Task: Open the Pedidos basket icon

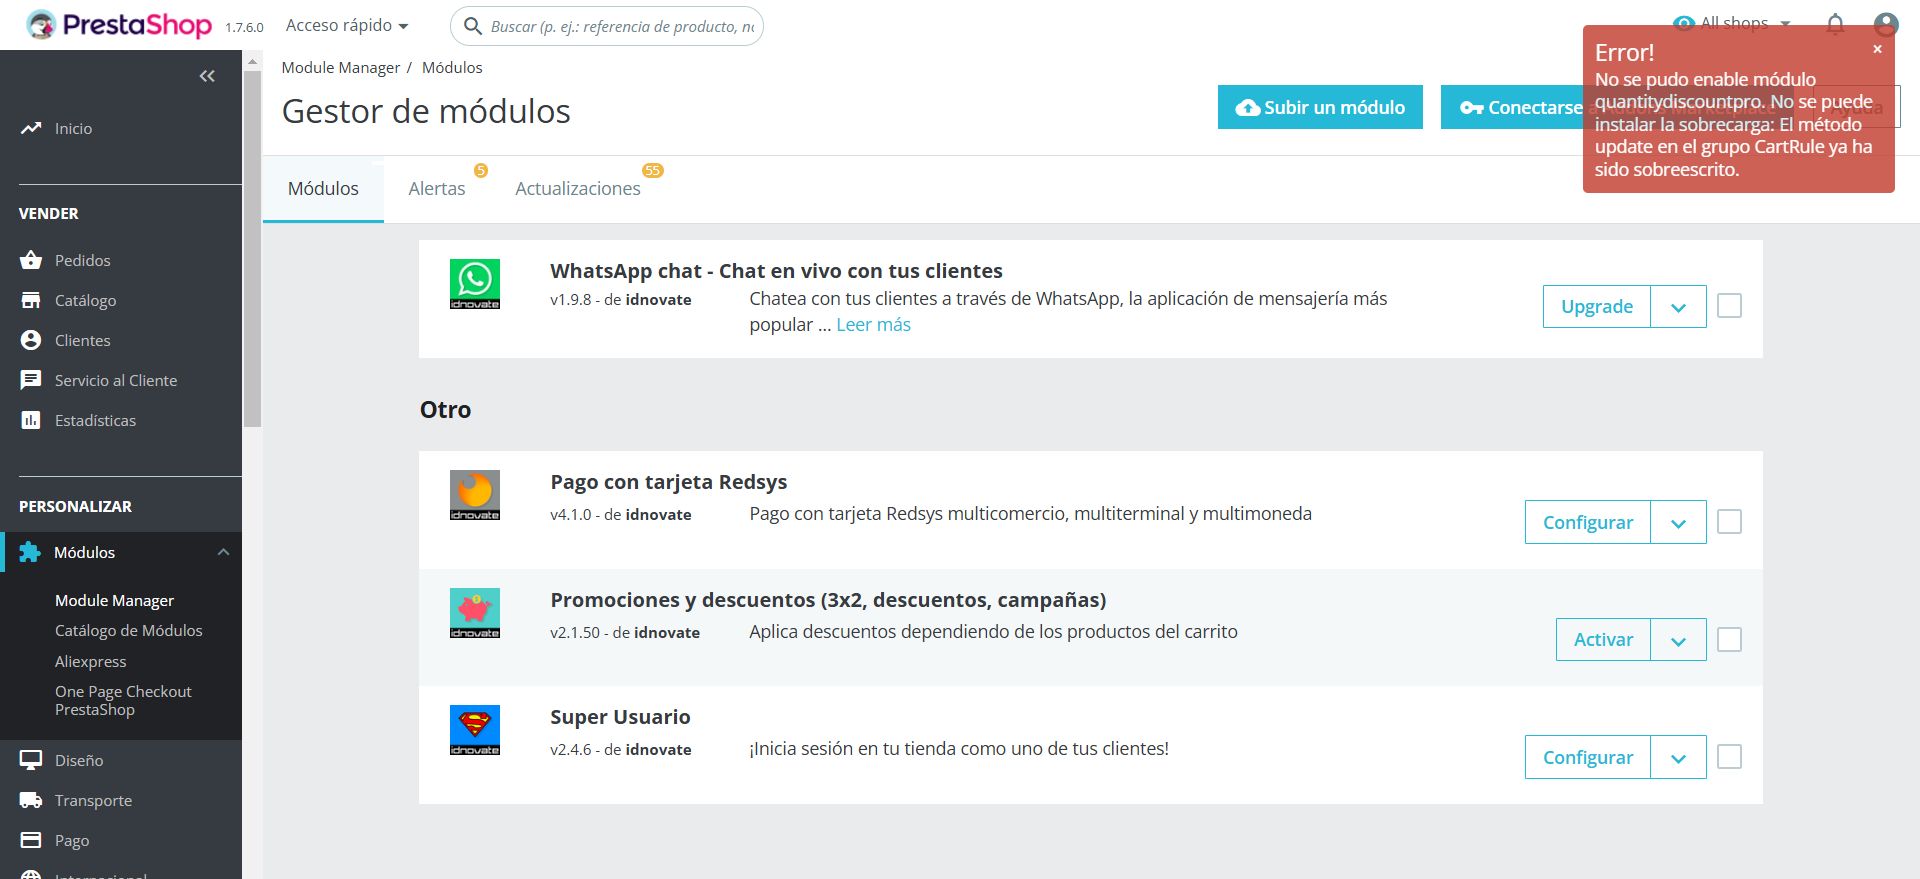Action: click(x=31, y=260)
